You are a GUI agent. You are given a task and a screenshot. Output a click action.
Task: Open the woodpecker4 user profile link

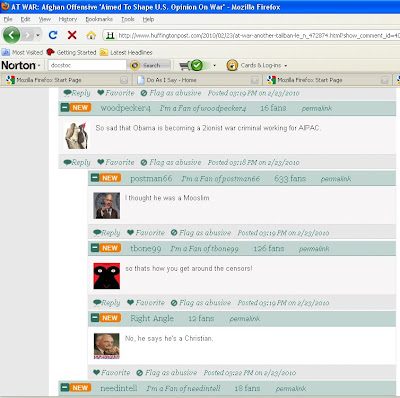click(x=126, y=108)
